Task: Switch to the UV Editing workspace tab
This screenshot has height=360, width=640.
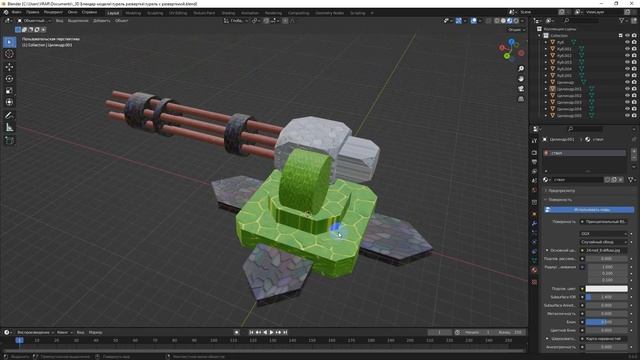Action: 178,13
